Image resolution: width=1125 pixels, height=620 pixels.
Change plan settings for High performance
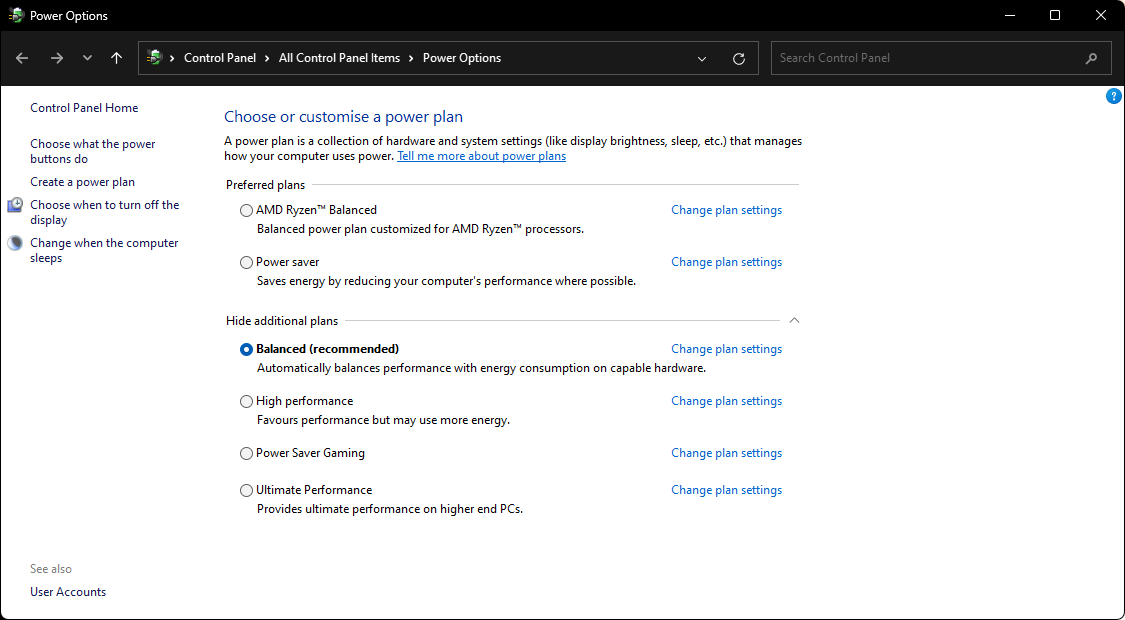click(726, 401)
